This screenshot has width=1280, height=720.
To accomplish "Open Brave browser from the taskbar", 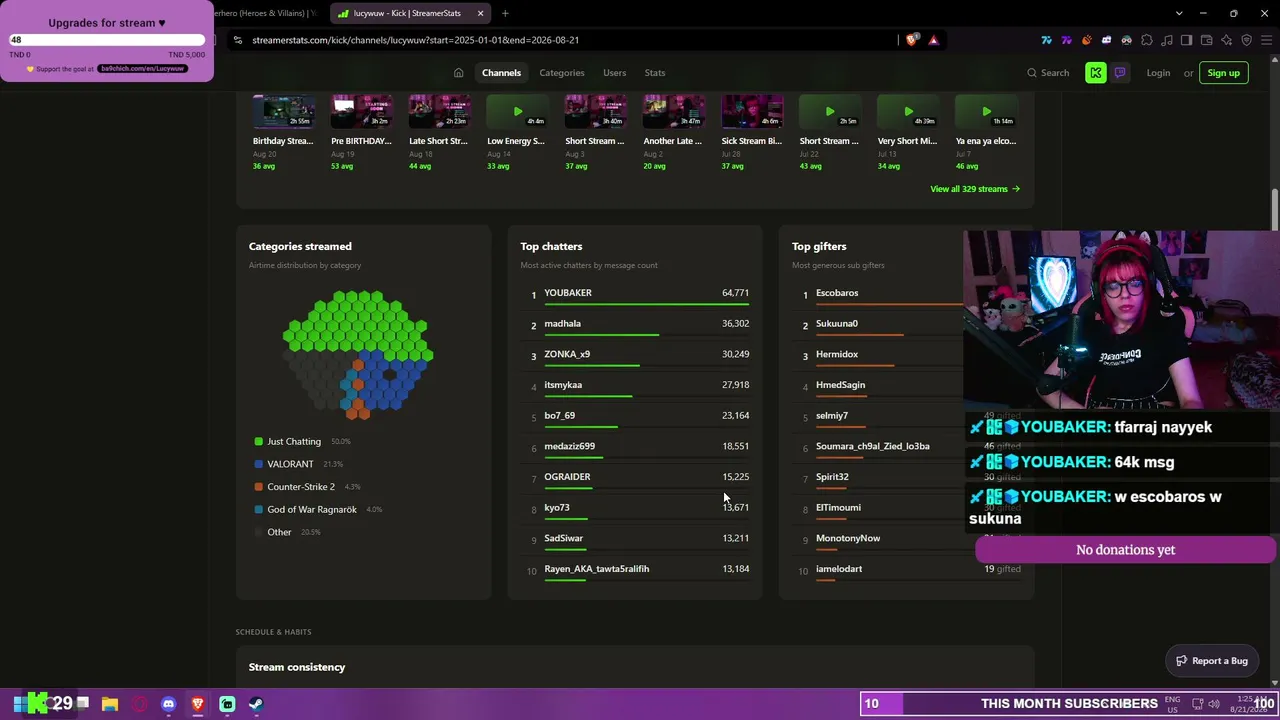I will point(198,704).
